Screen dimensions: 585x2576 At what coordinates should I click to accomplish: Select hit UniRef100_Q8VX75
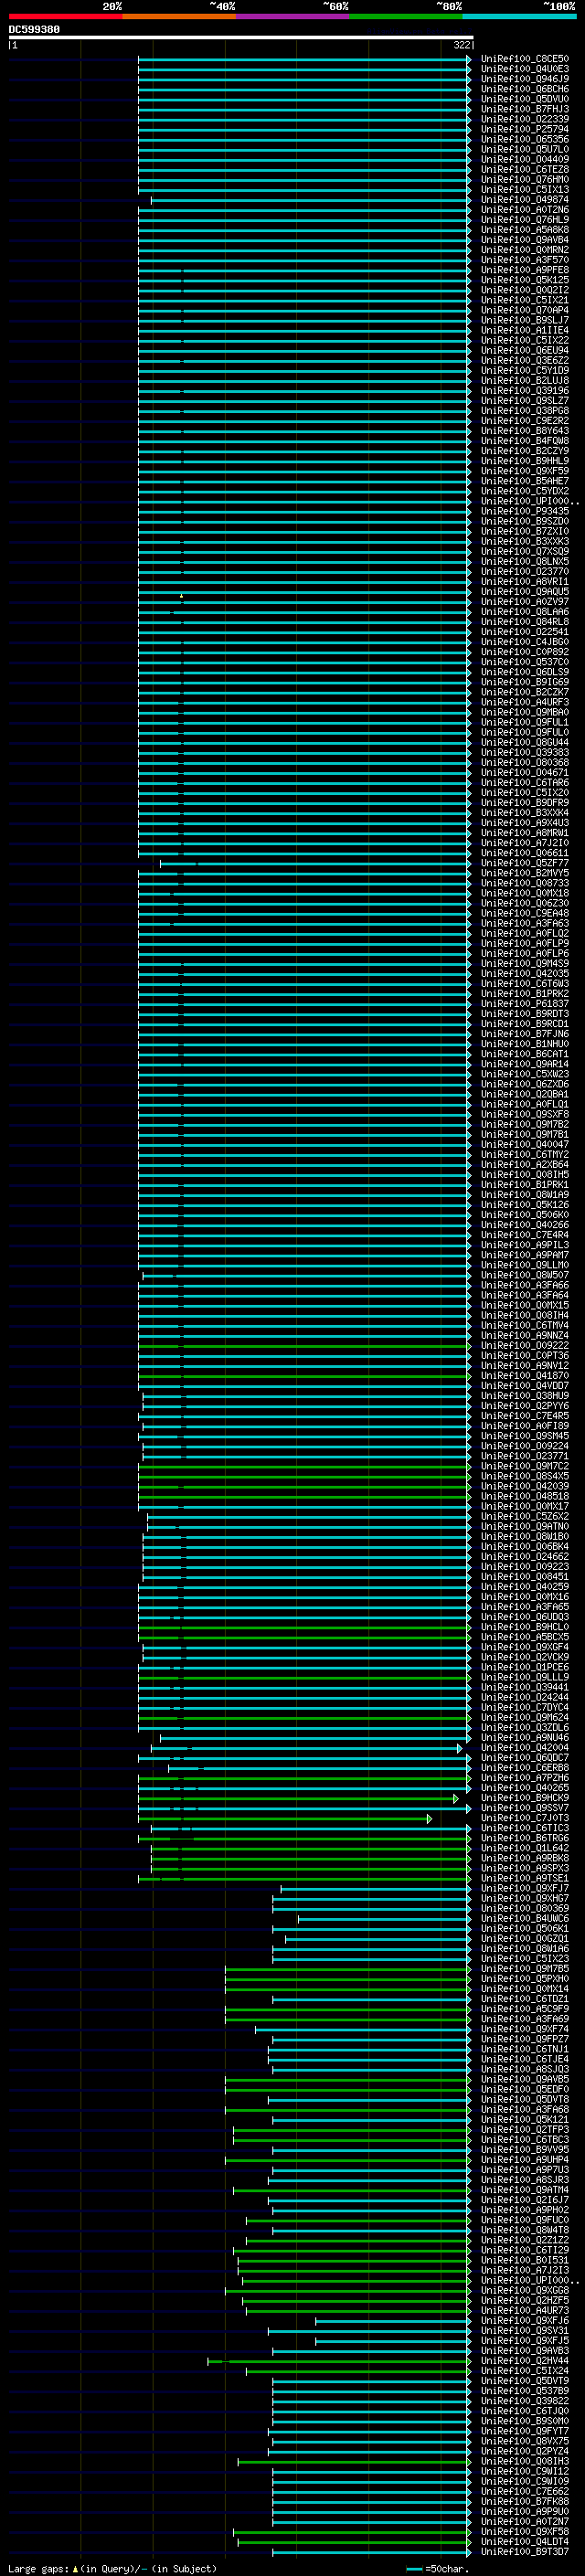[x=525, y=2441]
